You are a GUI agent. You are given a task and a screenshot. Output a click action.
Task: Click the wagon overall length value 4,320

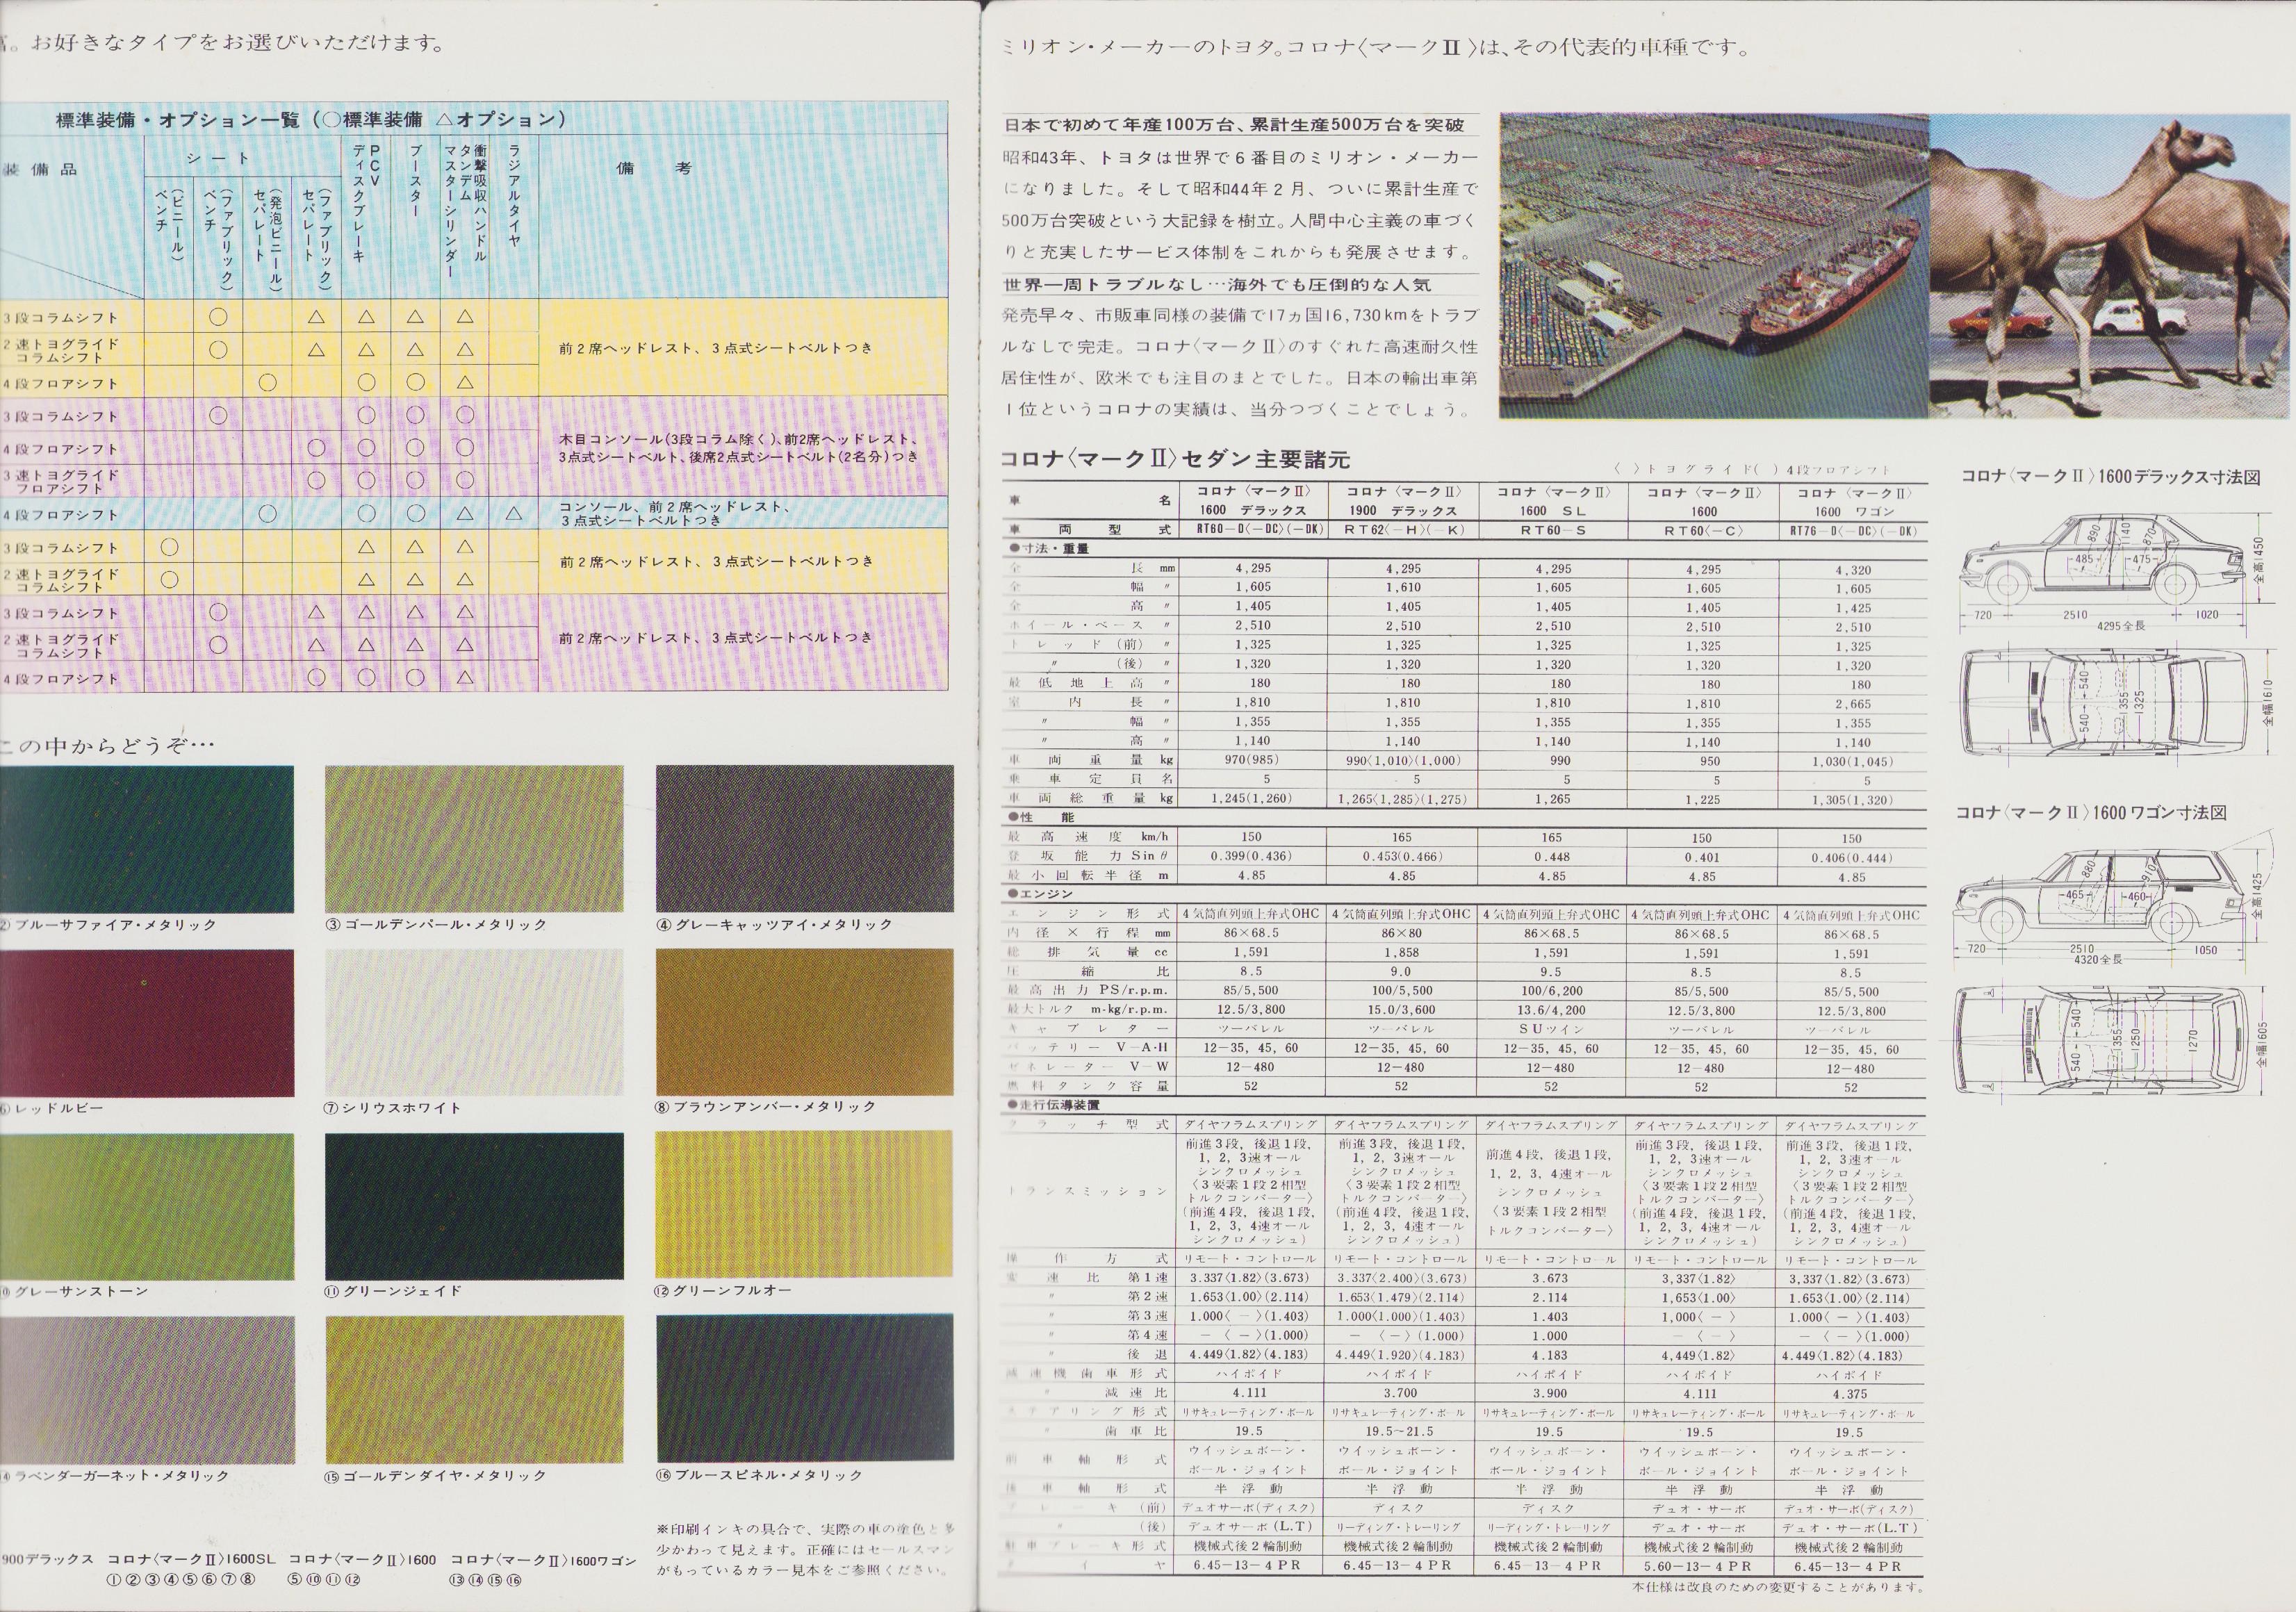pyautogui.click(x=1853, y=570)
